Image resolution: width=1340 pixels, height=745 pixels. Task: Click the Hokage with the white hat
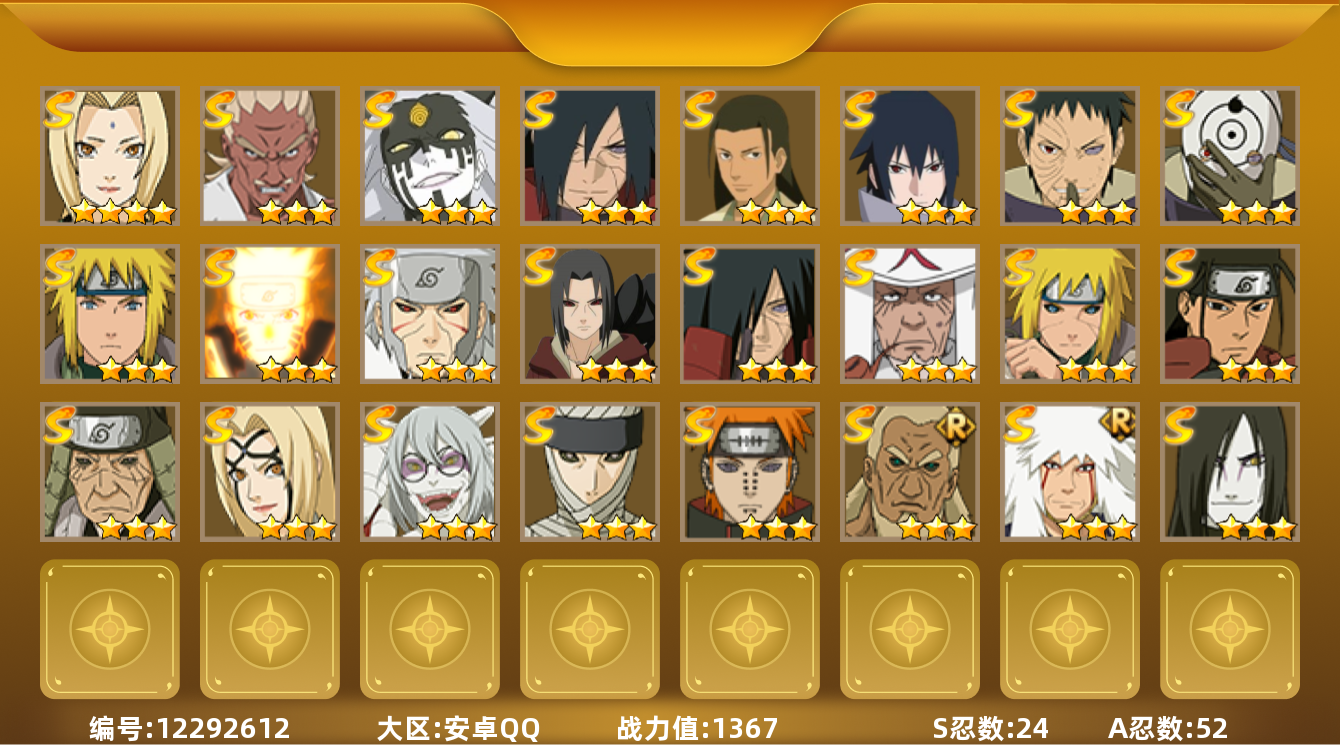(x=909, y=313)
